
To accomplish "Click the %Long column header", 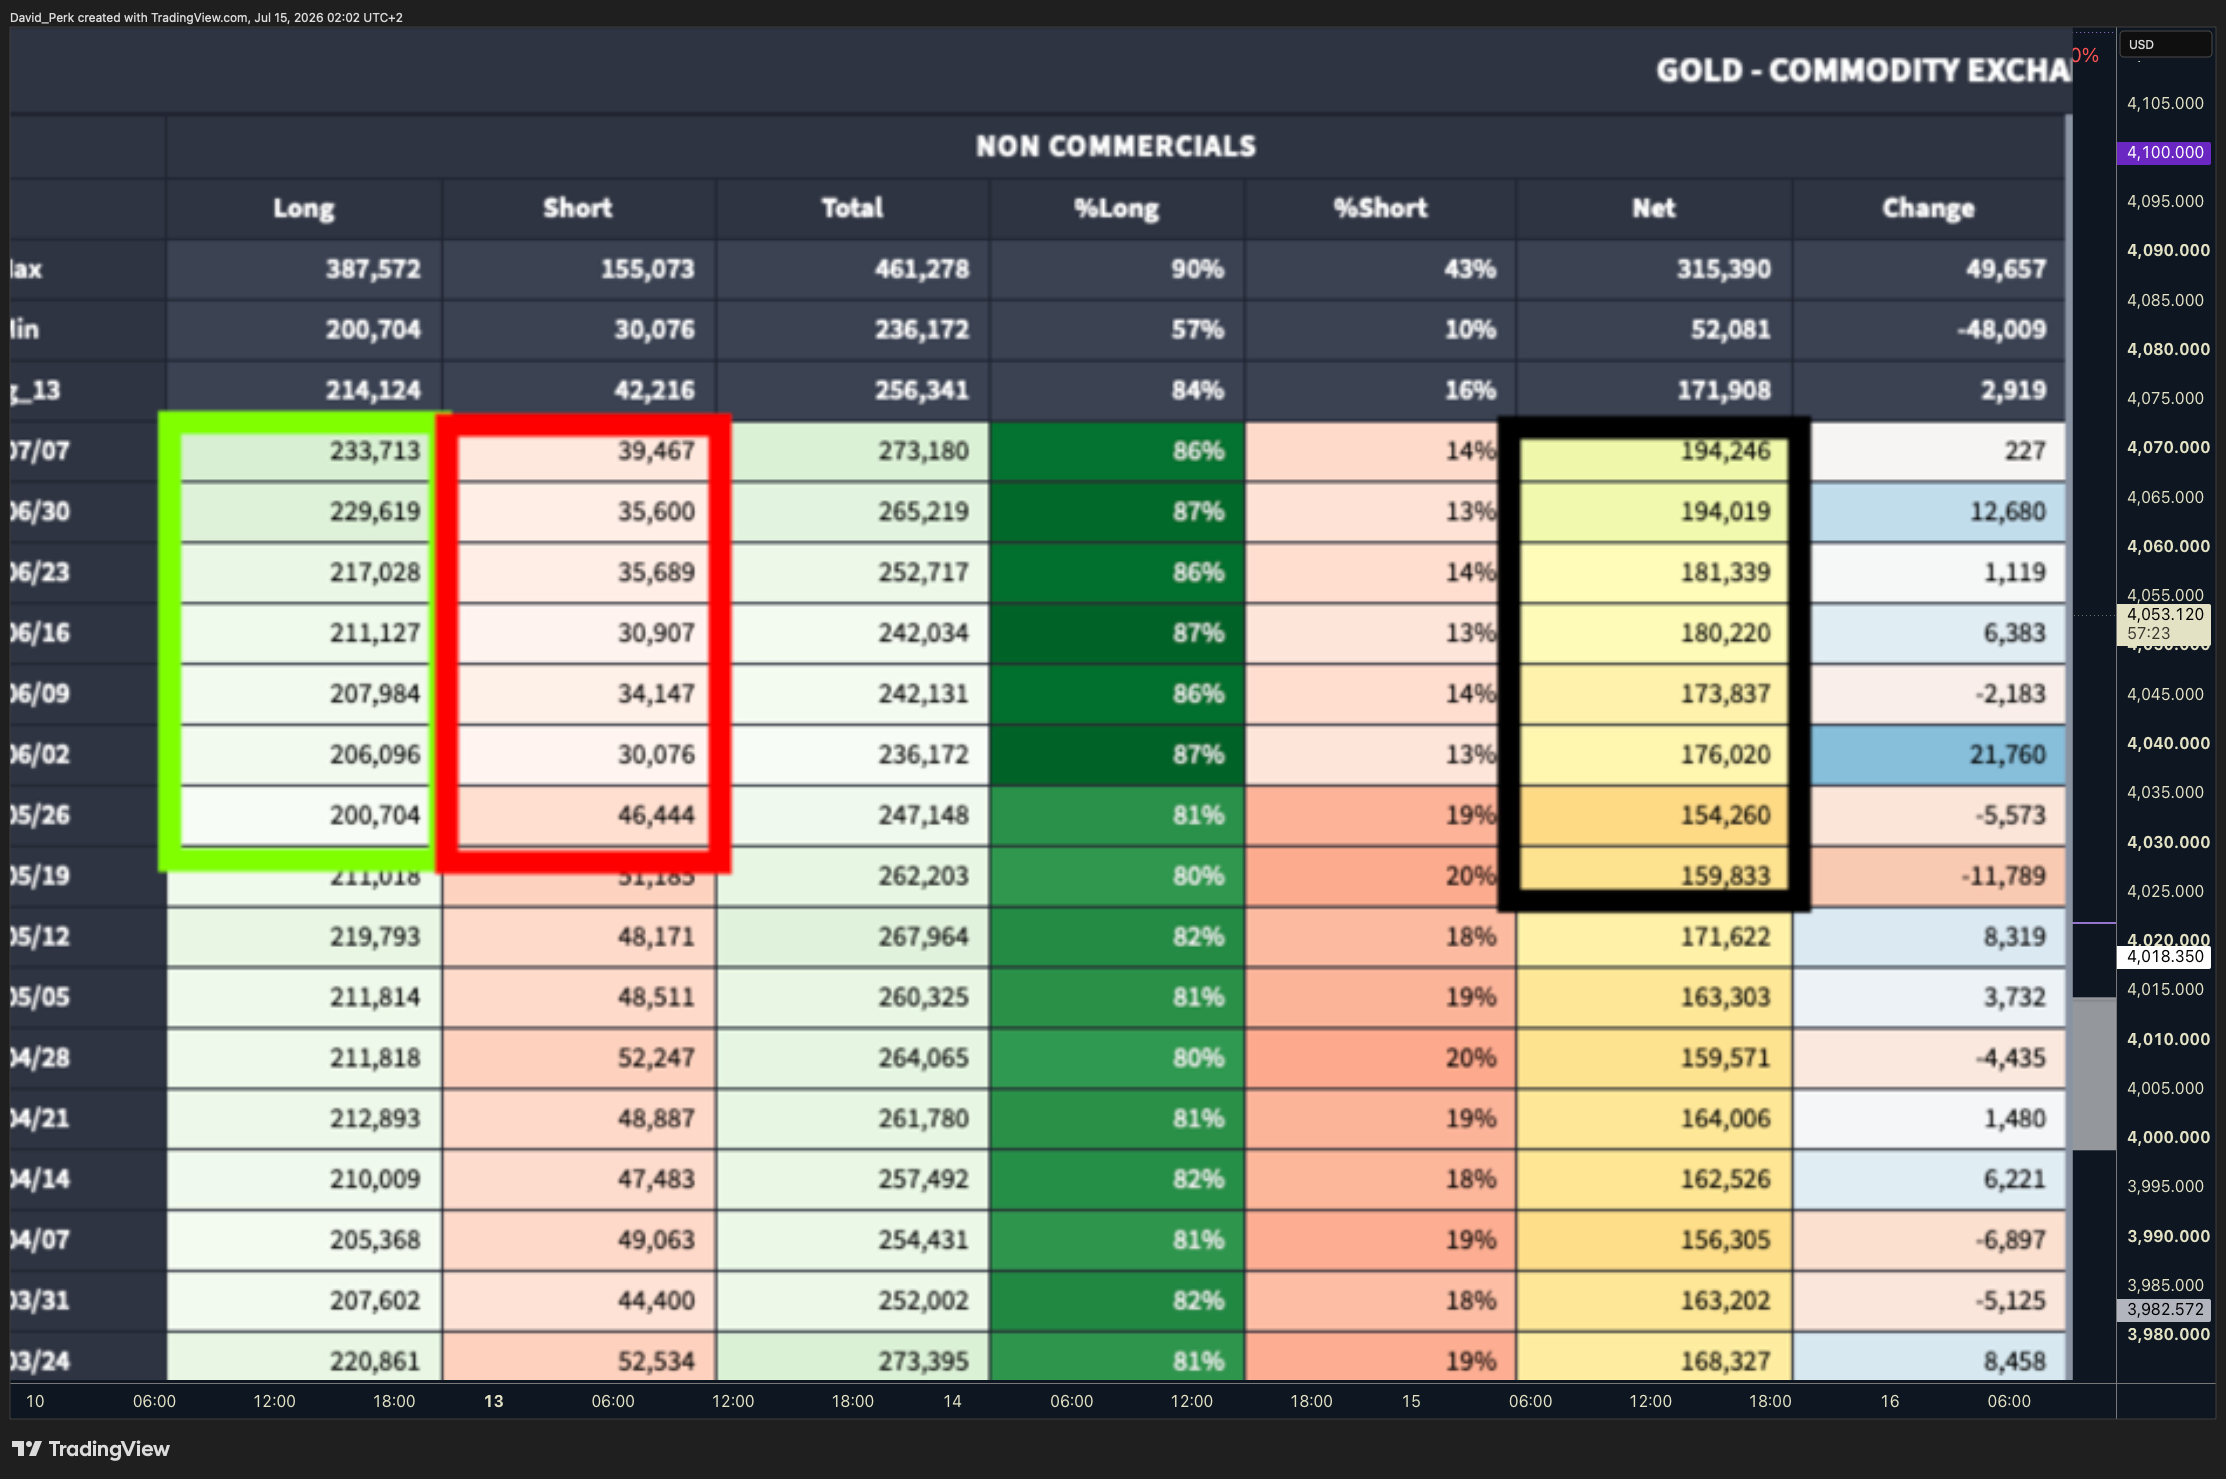I will (1116, 208).
